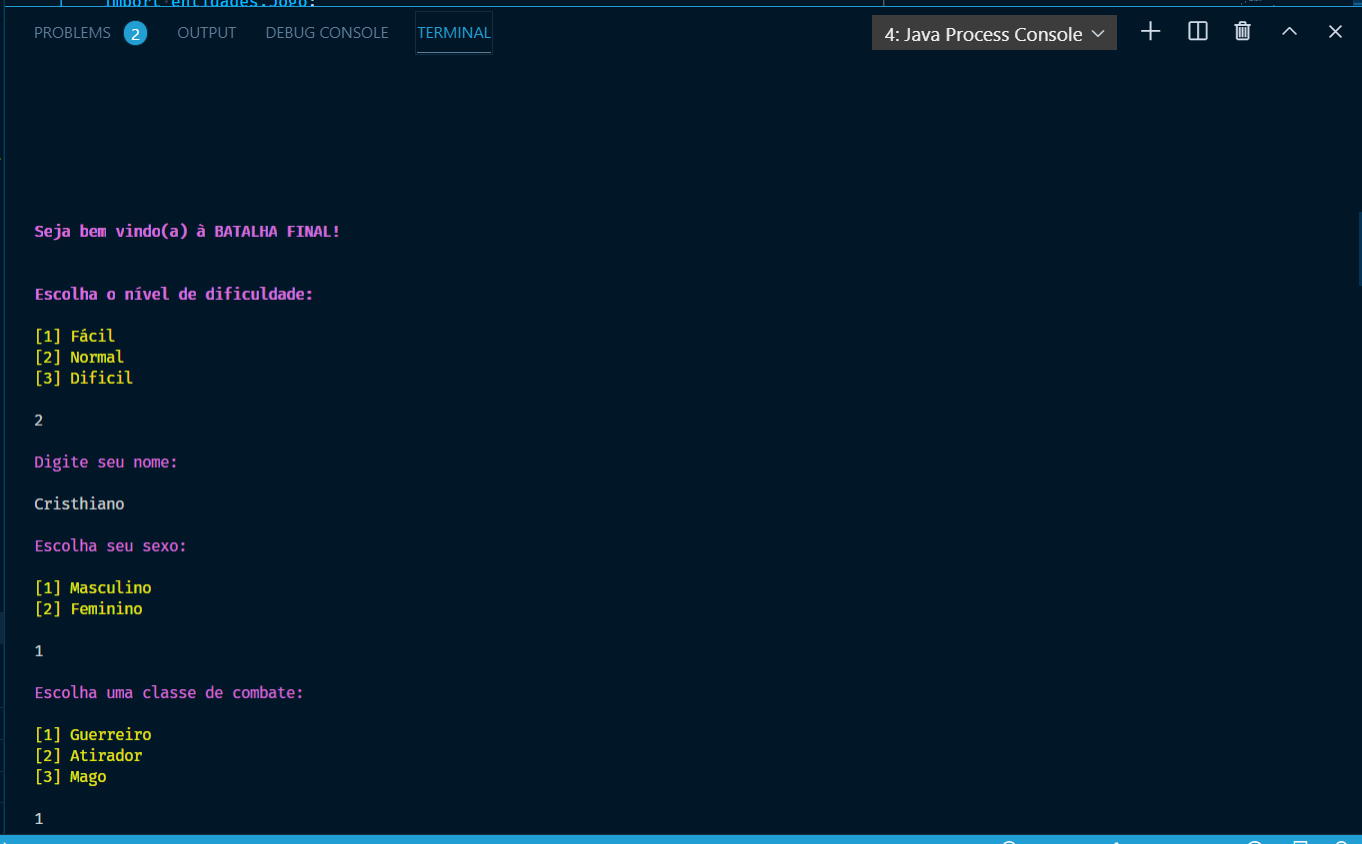Screen dimensions: 1362x844
Task: Switch to the PROBLEMS tab
Action: click(72, 32)
